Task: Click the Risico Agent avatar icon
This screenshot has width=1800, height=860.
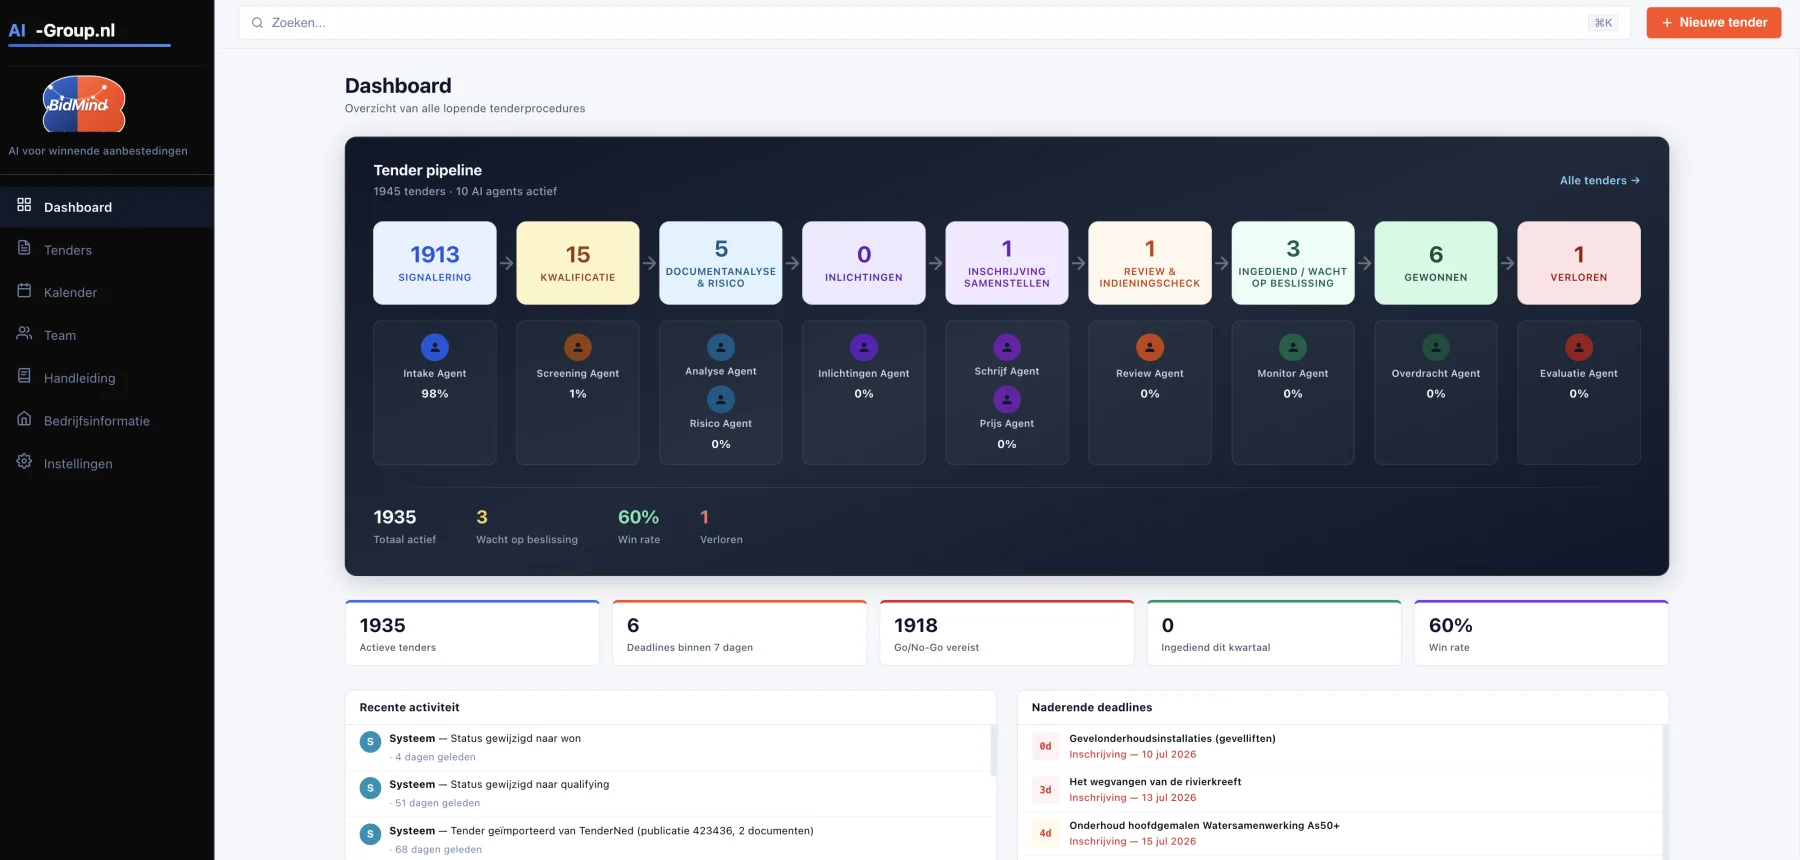Action: (721, 399)
